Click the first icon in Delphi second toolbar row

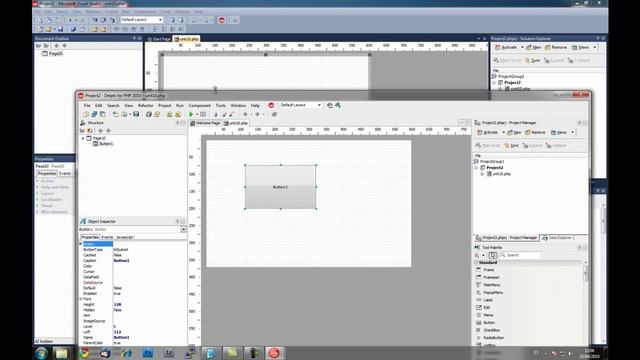pyautogui.click(x=86, y=115)
